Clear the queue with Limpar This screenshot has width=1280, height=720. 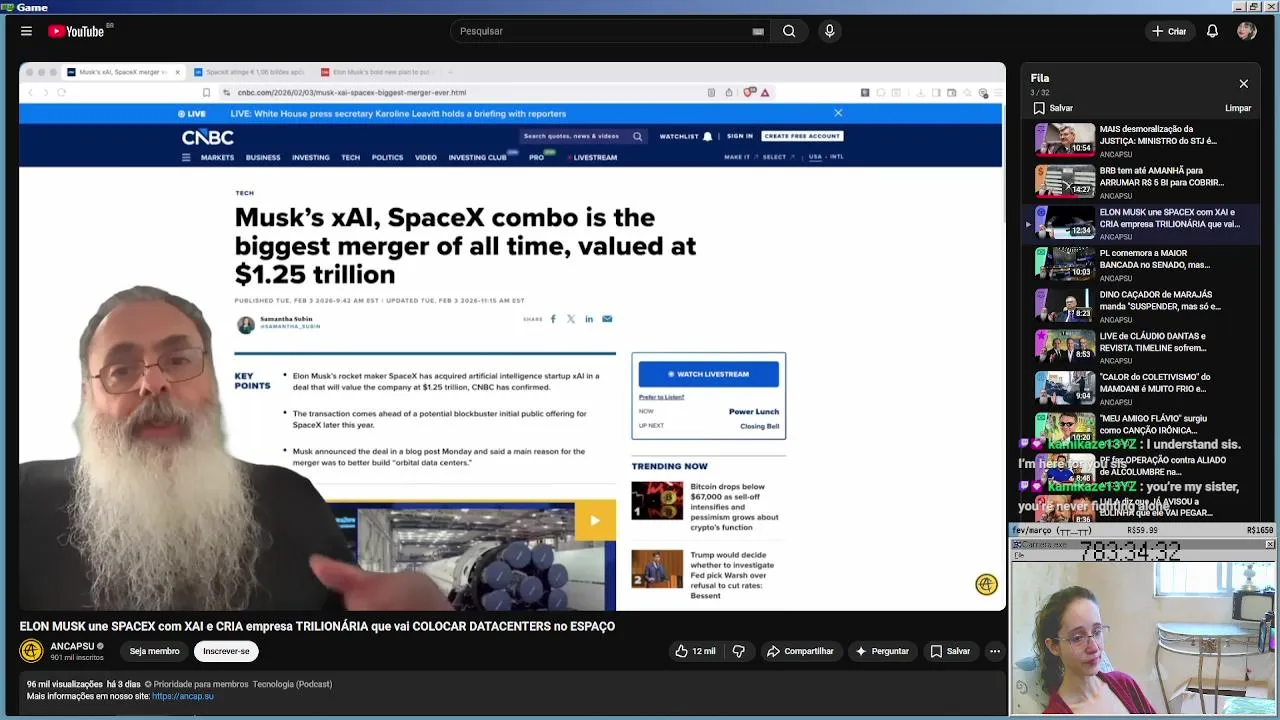pos(1238,108)
